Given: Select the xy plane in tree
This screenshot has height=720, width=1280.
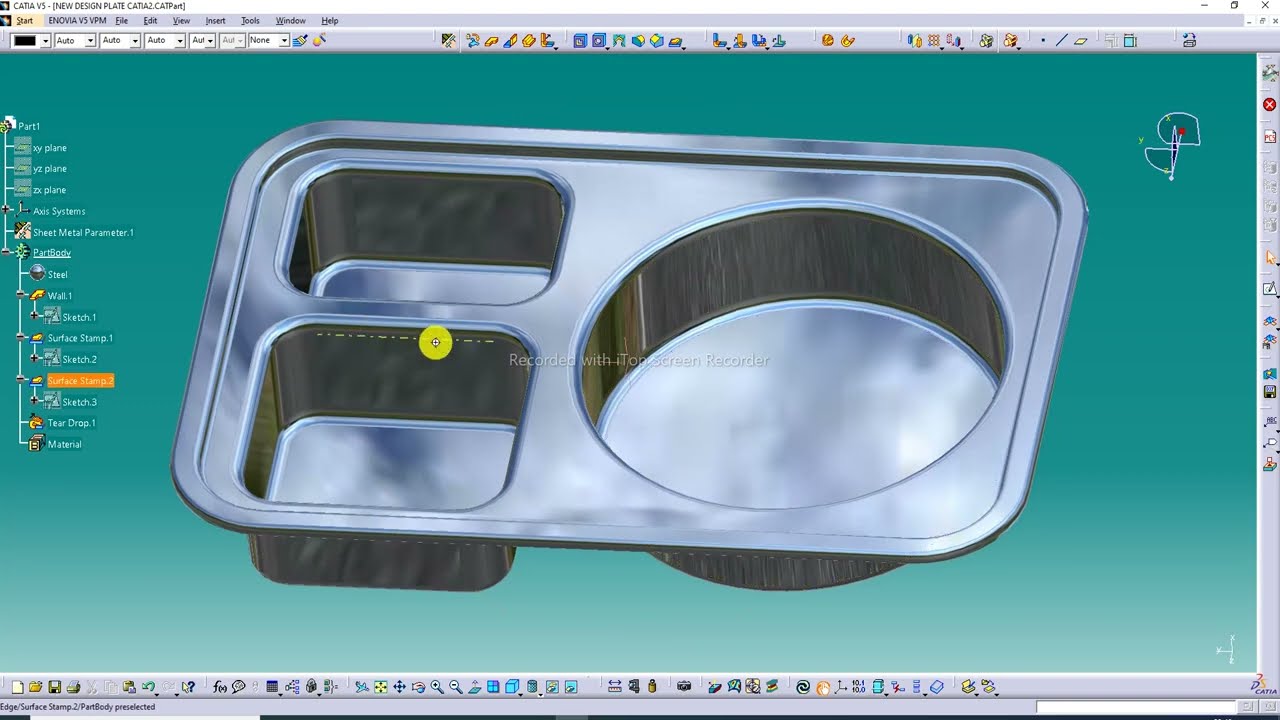Looking at the screenshot, I should pos(49,148).
